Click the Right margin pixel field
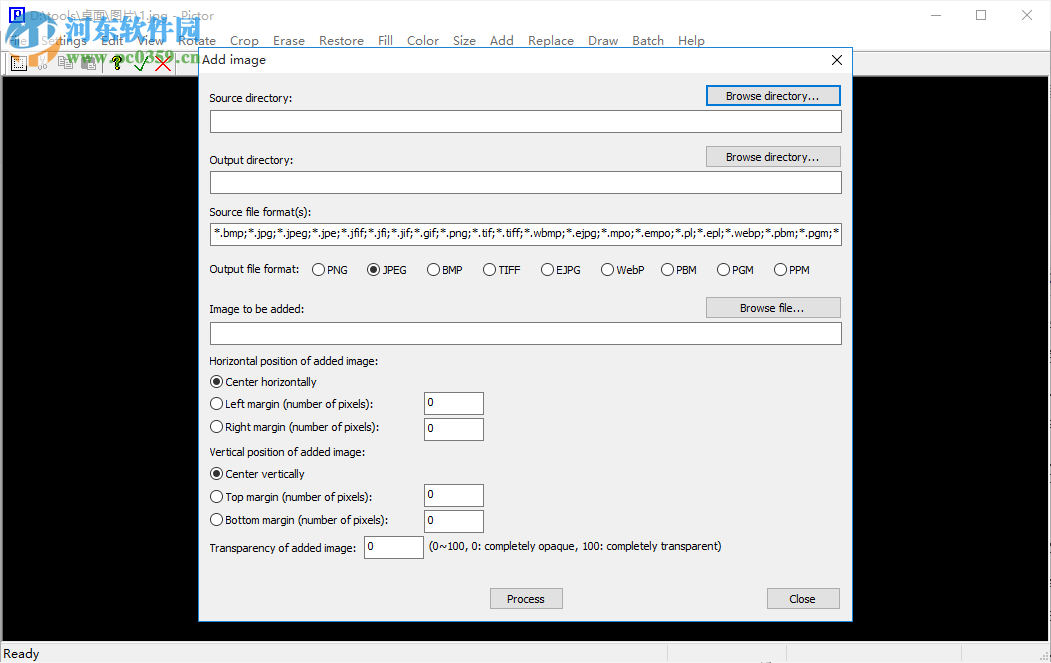 [454, 429]
